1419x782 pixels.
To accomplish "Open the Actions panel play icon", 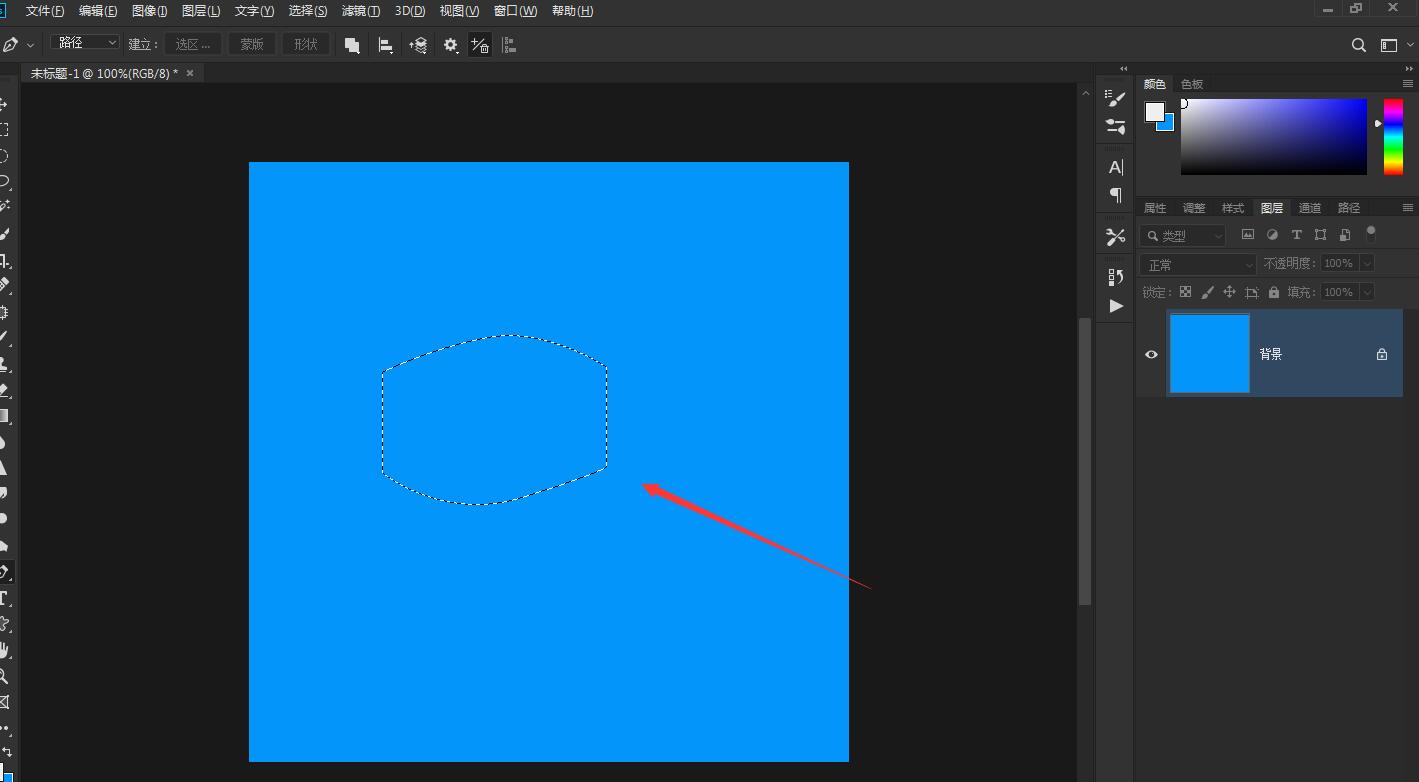I will pos(1116,306).
